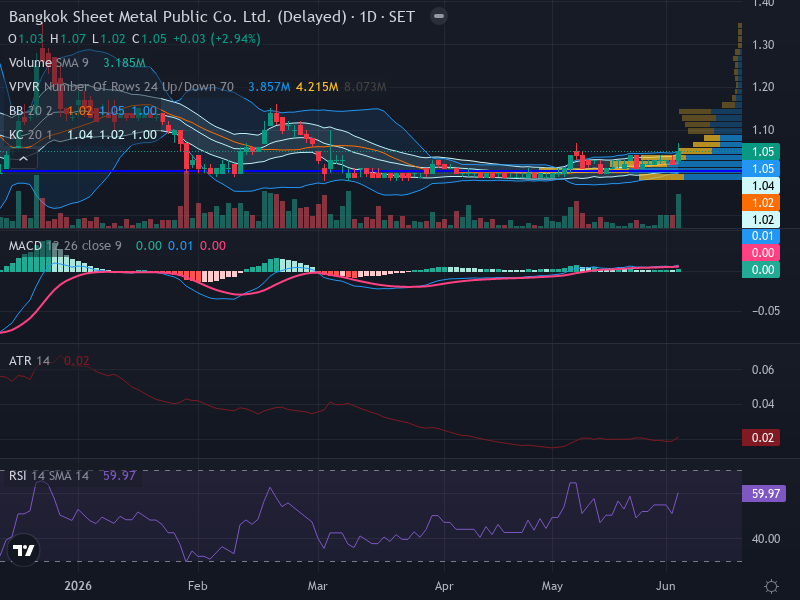Viewport: 800px width, 600px height.
Task: Click the May date on time axis
Action: [x=552, y=586]
